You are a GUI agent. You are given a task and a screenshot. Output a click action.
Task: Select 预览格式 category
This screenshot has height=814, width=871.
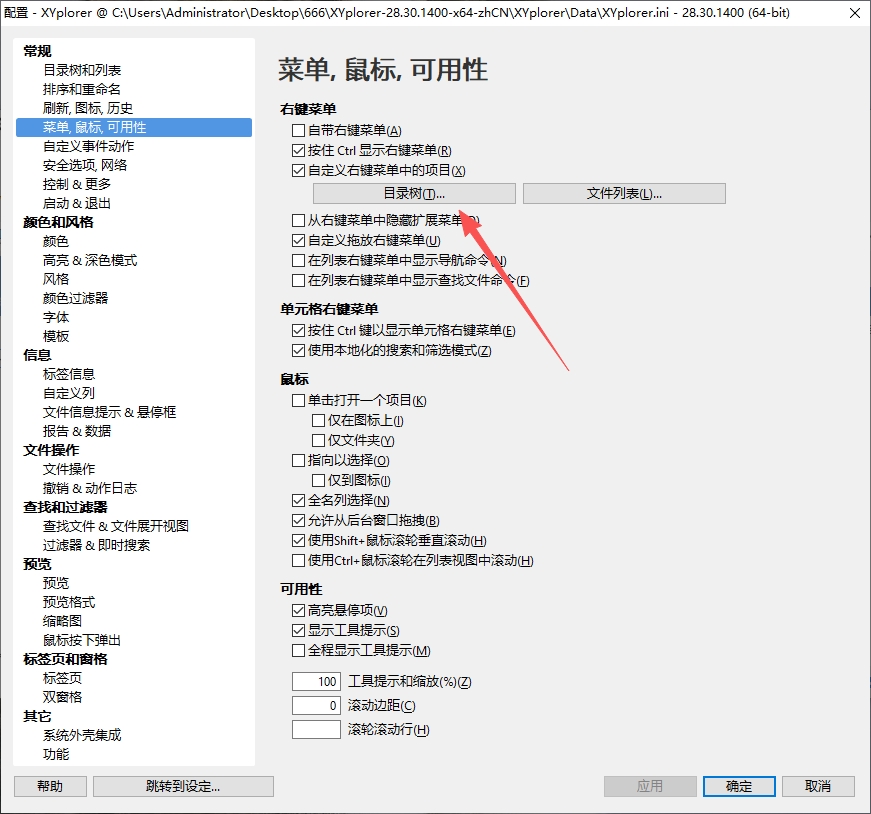click(x=69, y=602)
